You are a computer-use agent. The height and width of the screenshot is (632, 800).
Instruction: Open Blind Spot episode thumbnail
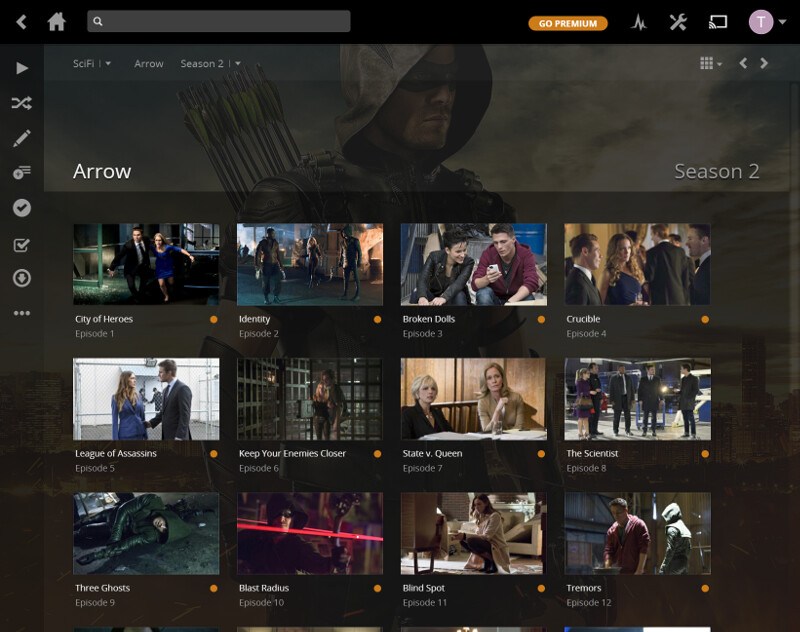tap(474, 534)
